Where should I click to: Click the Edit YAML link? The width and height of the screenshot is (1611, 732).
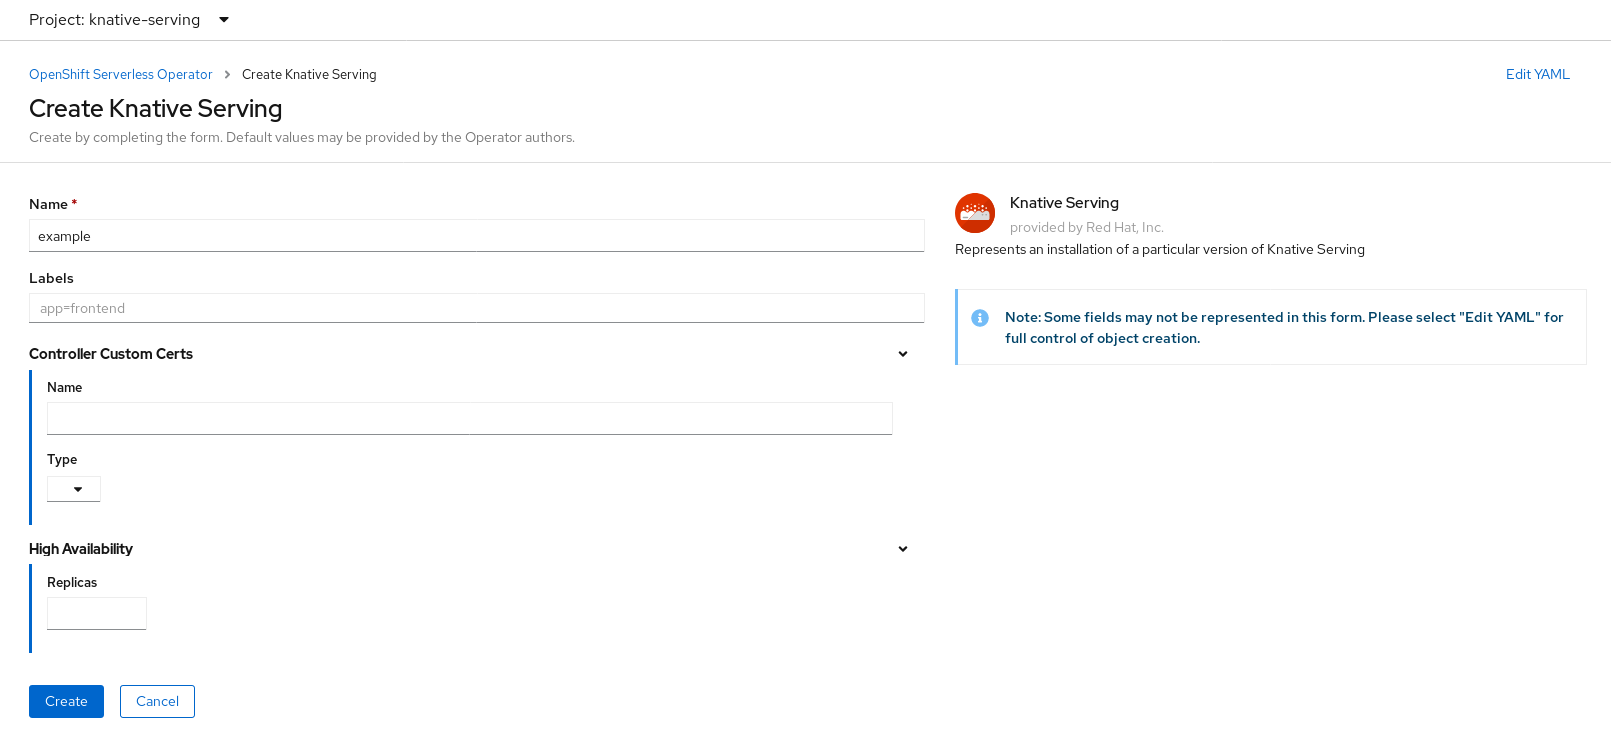coord(1537,74)
